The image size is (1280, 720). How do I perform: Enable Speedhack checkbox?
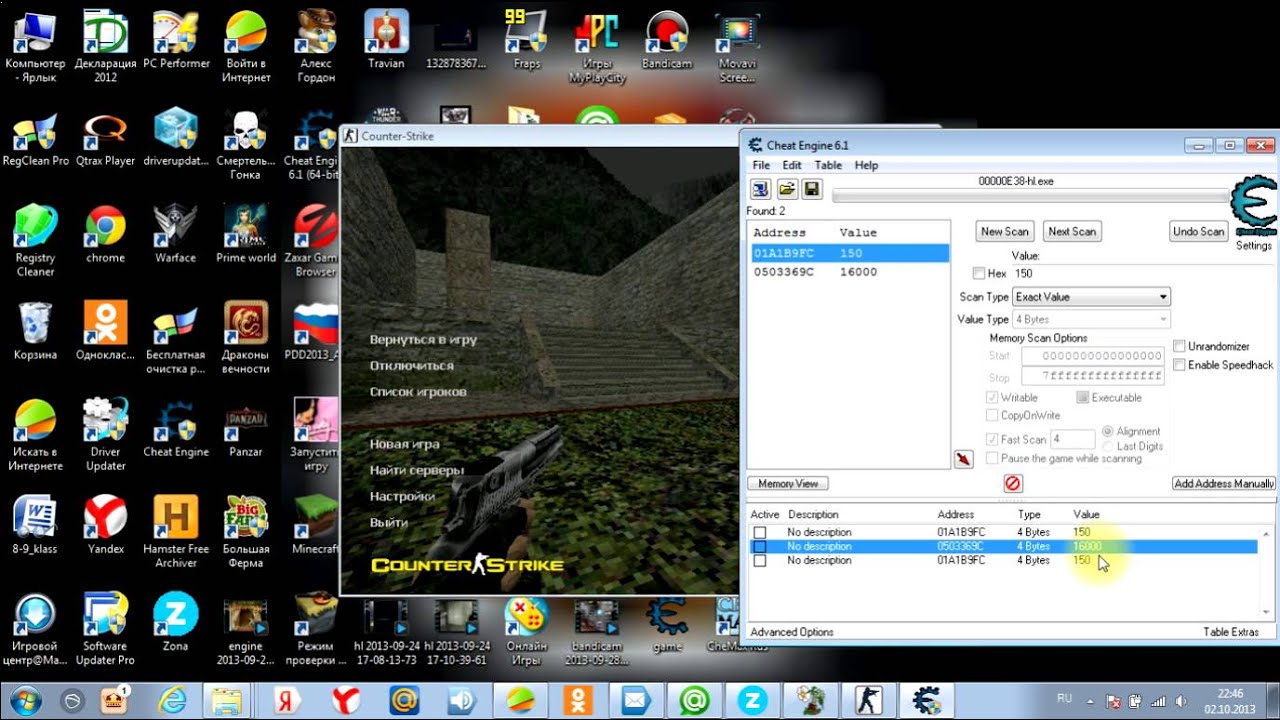(1179, 365)
